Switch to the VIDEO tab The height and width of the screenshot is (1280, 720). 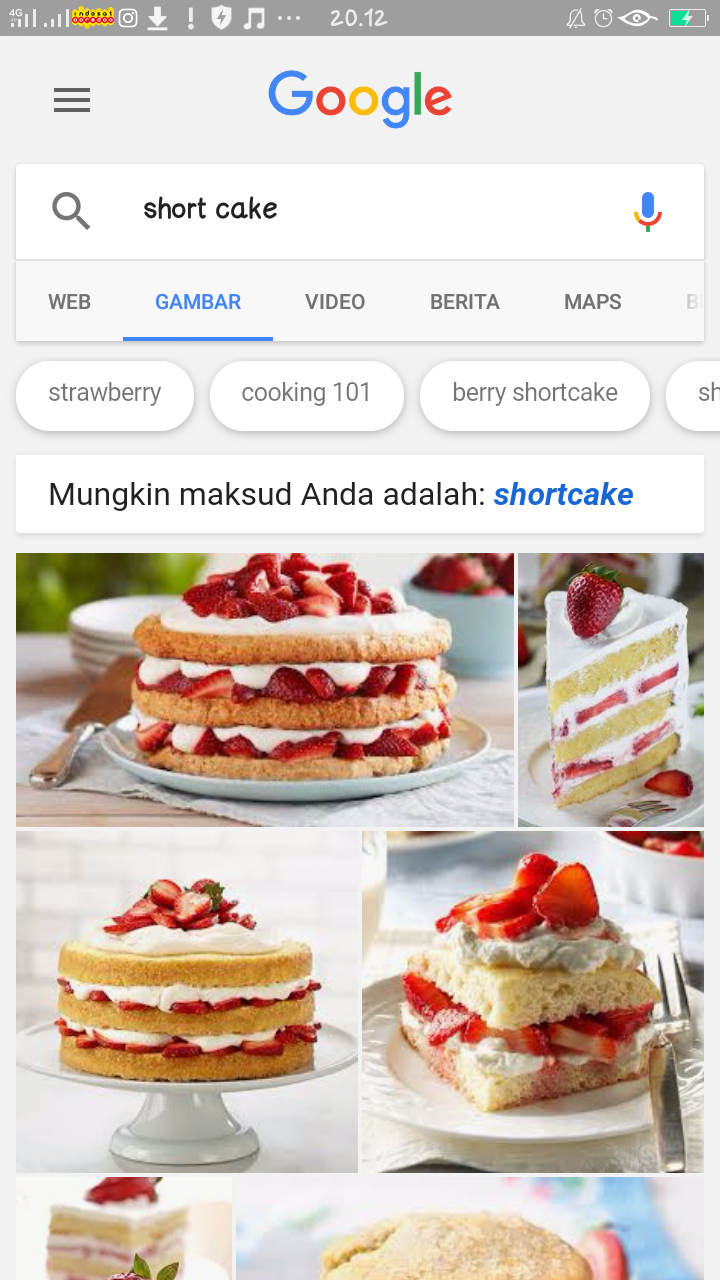(x=335, y=302)
